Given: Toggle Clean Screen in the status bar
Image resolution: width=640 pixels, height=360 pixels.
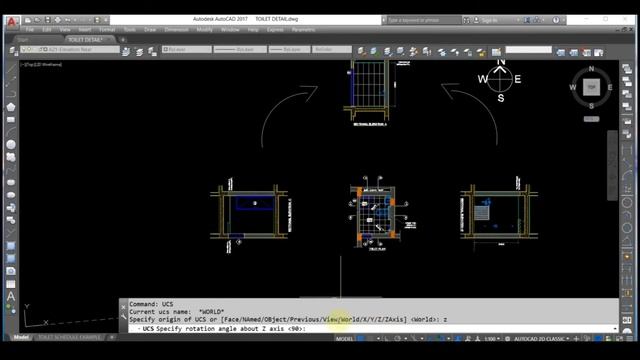Looking at the screenshot, I should click(x=619, y=338).
